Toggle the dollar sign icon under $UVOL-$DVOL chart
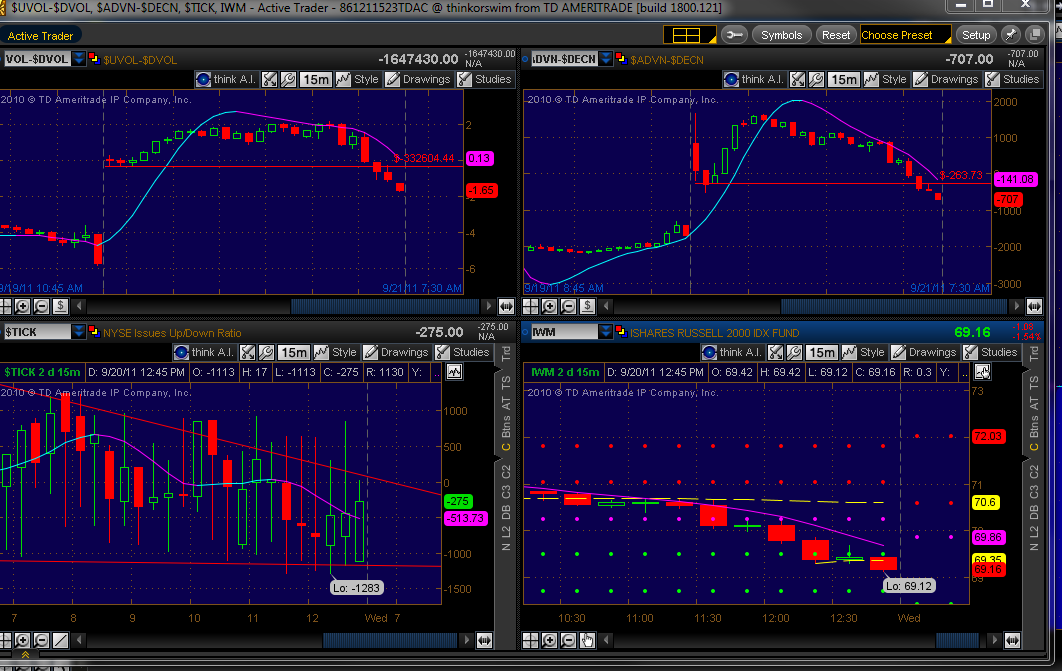Screen dimensions: 1062x671 pos(60,306)
